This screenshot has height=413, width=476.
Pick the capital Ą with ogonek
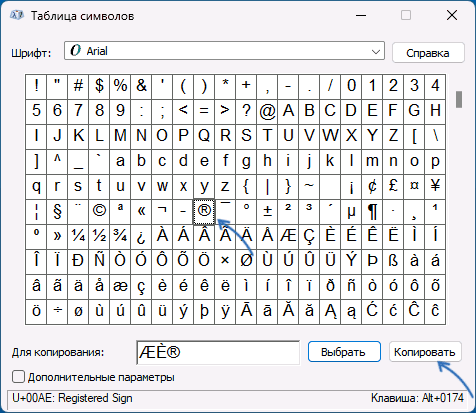[330, 312]
